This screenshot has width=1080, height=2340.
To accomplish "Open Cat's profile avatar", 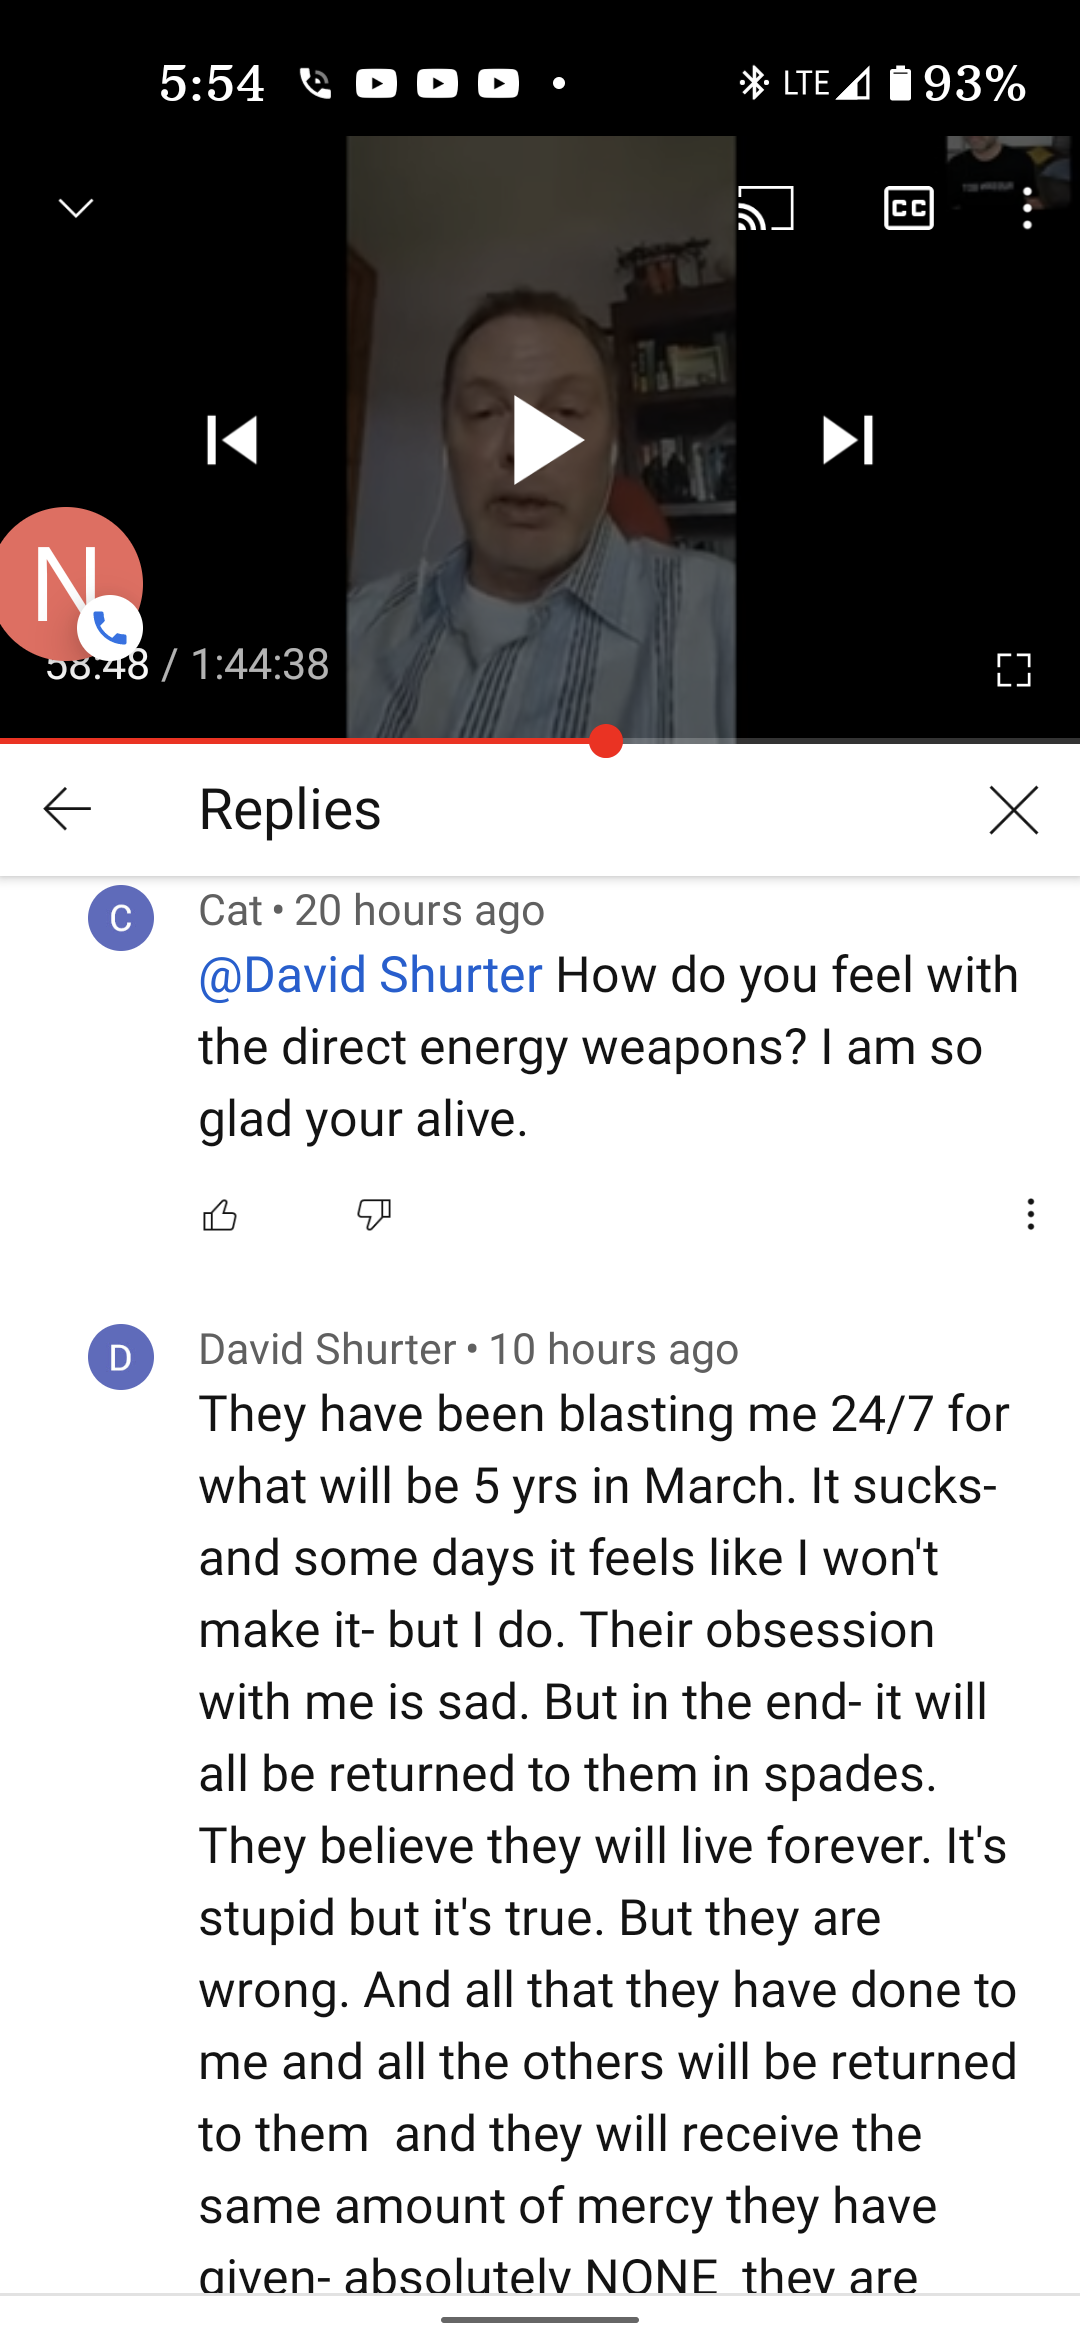I will (x=121, y=918).
